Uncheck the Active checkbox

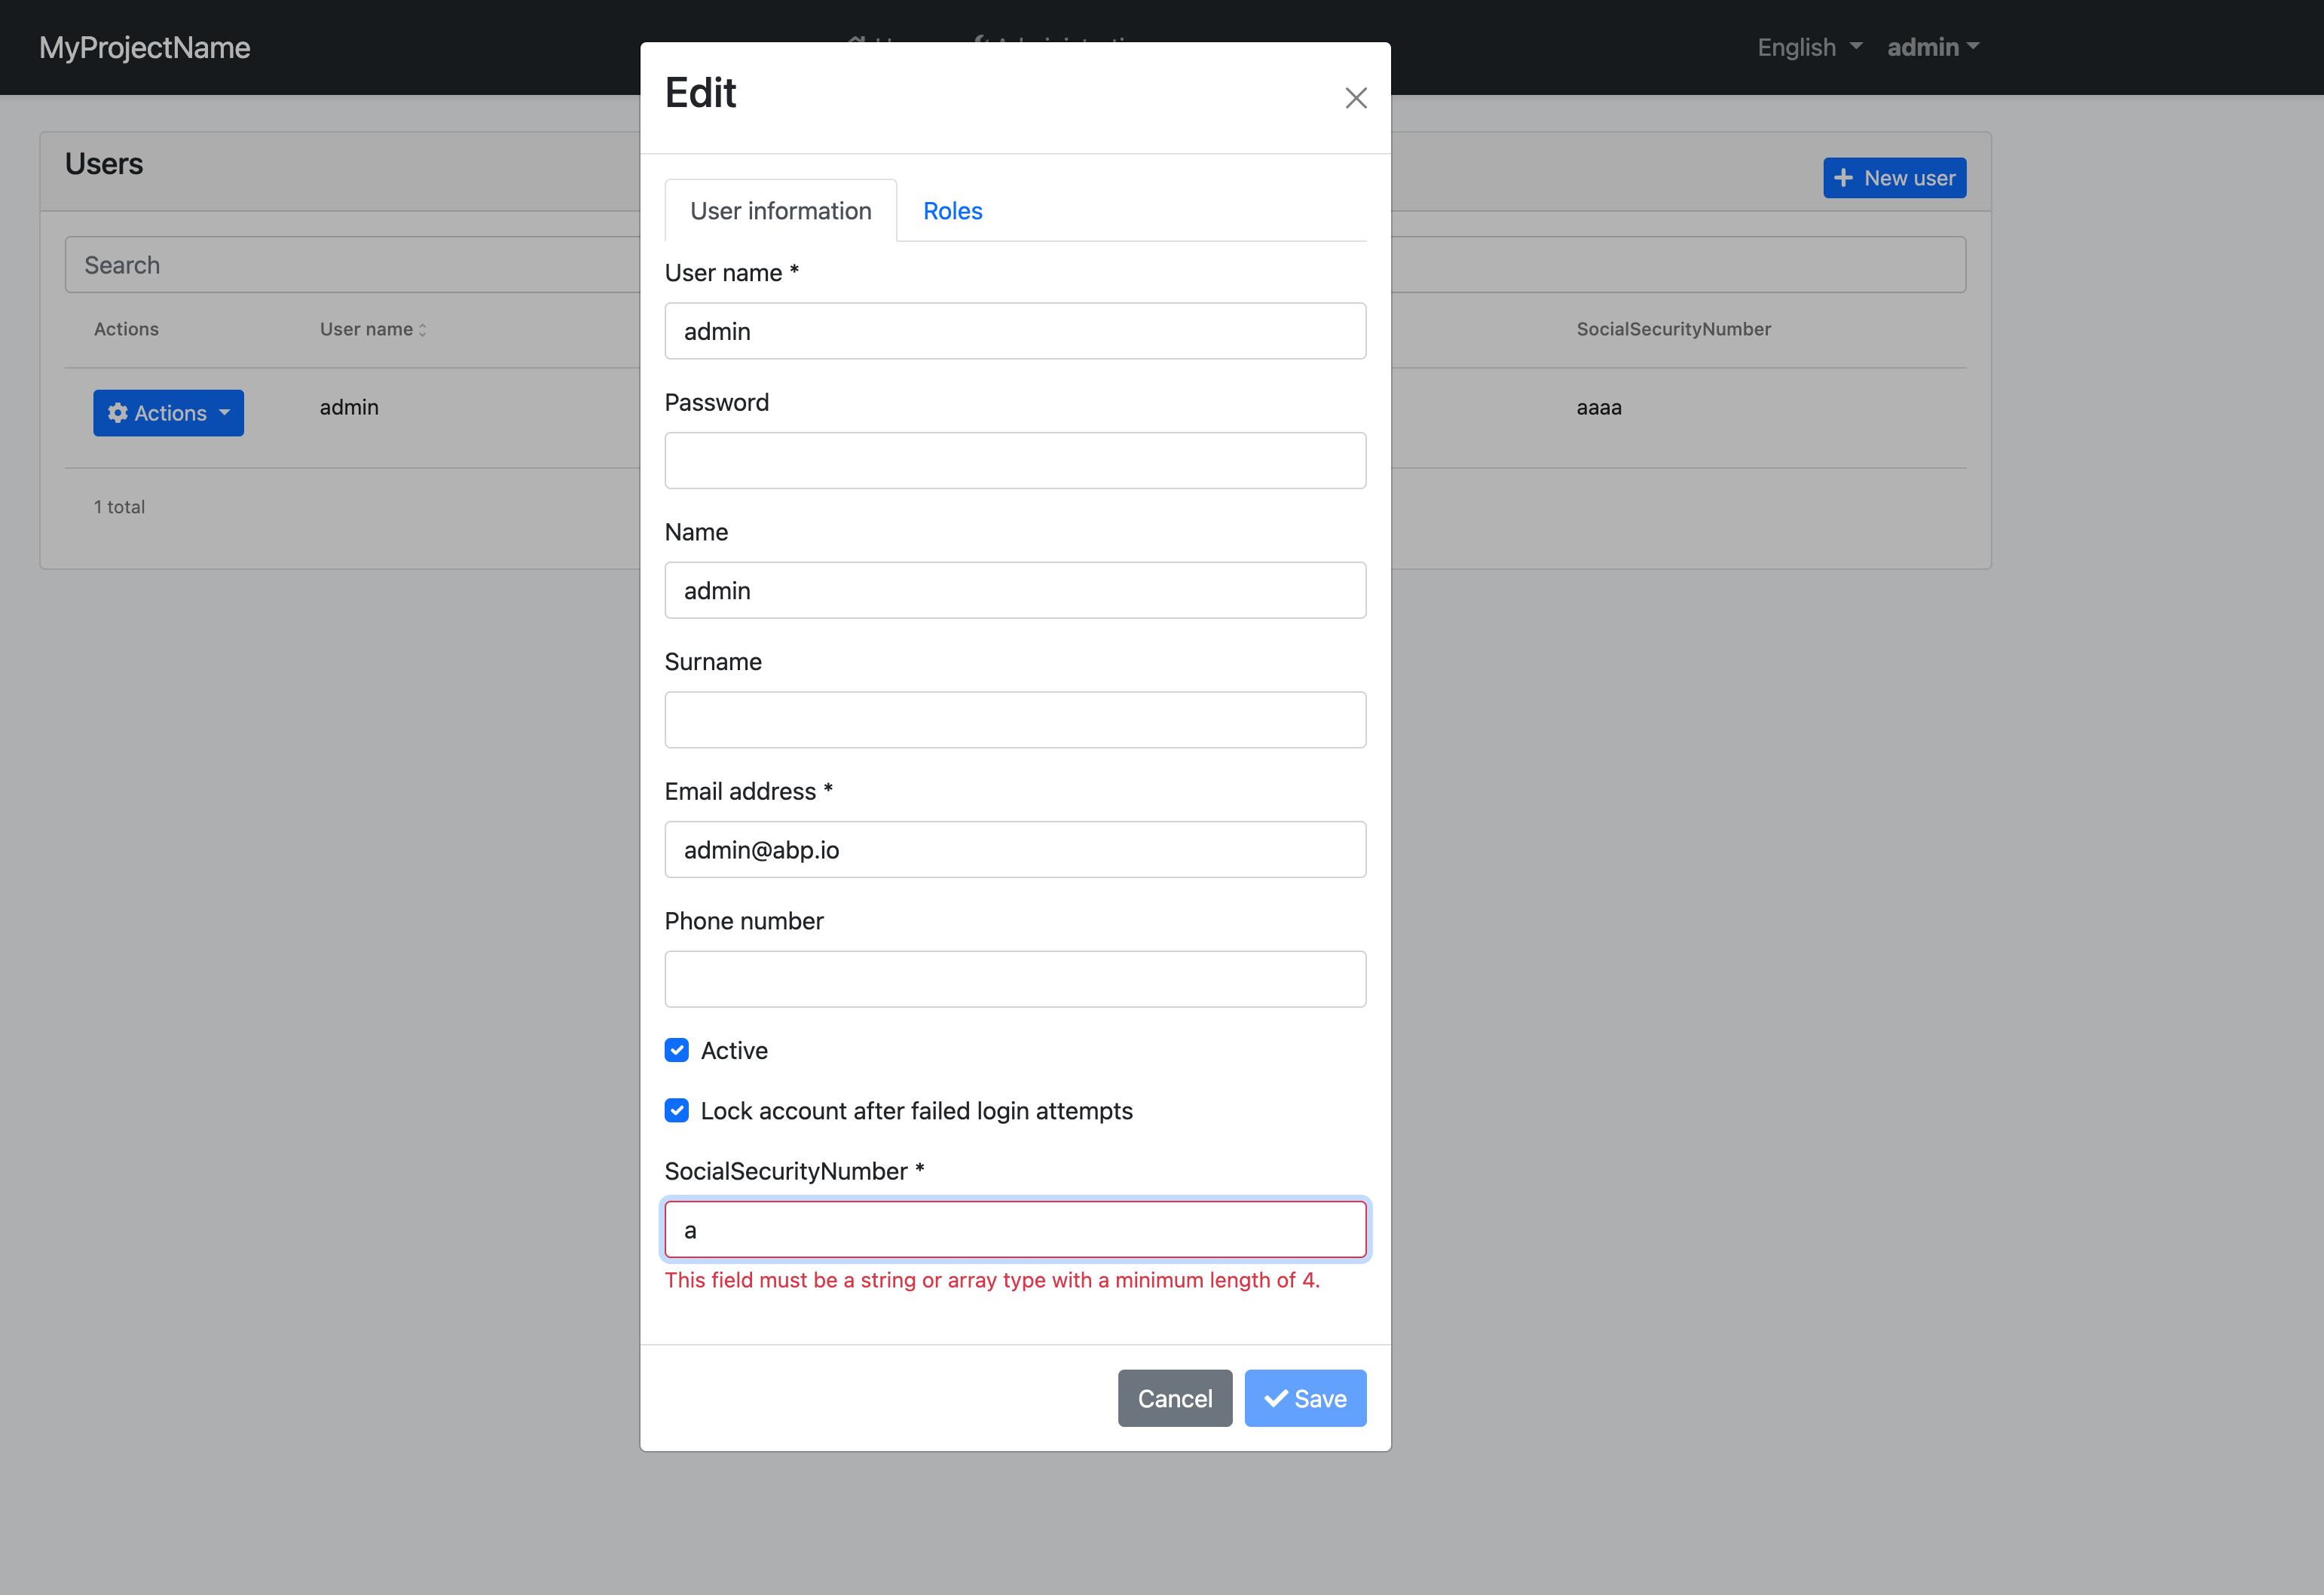tap(677, 1050)
